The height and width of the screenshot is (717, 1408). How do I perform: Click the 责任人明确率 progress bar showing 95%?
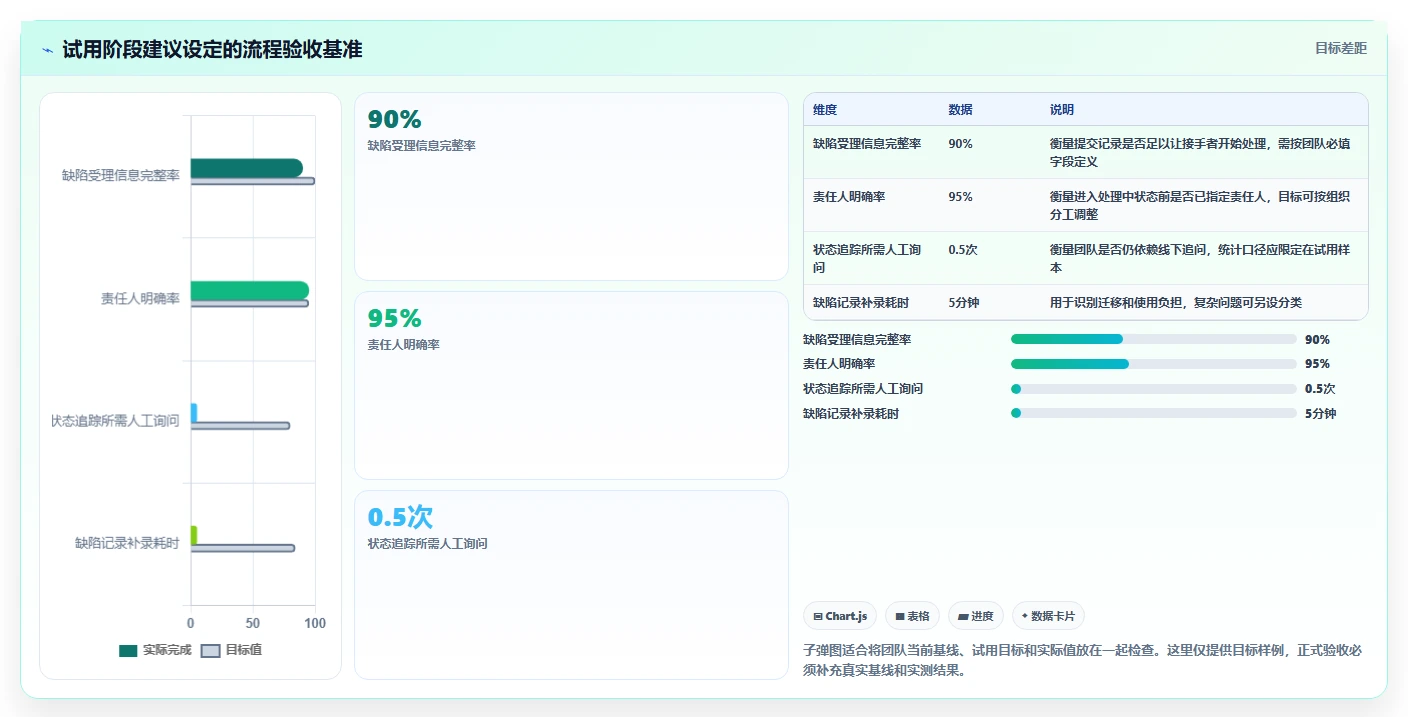click(x=1154, y=364)
